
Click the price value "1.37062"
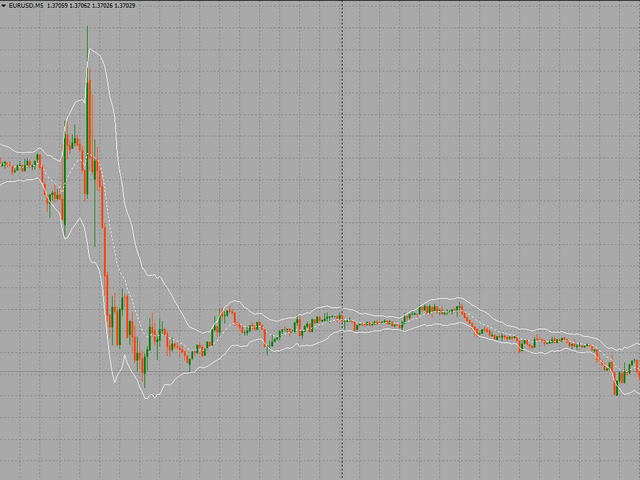point(80,6)
